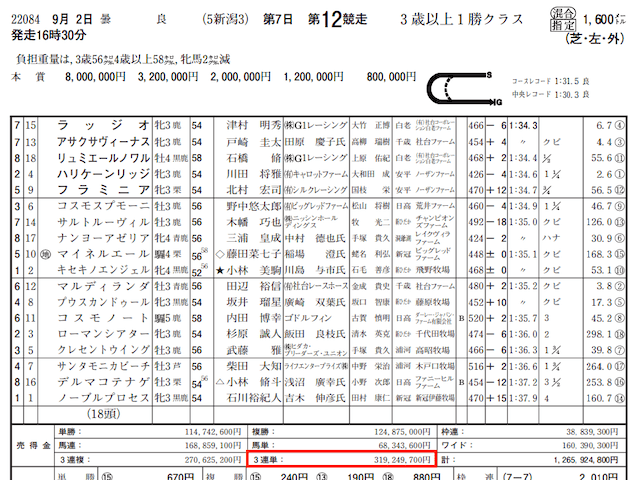Select horse name ナンヨーアゼリア
Image resolution: width=640 pixels, height=480 pixels.
tap(103, 238)
